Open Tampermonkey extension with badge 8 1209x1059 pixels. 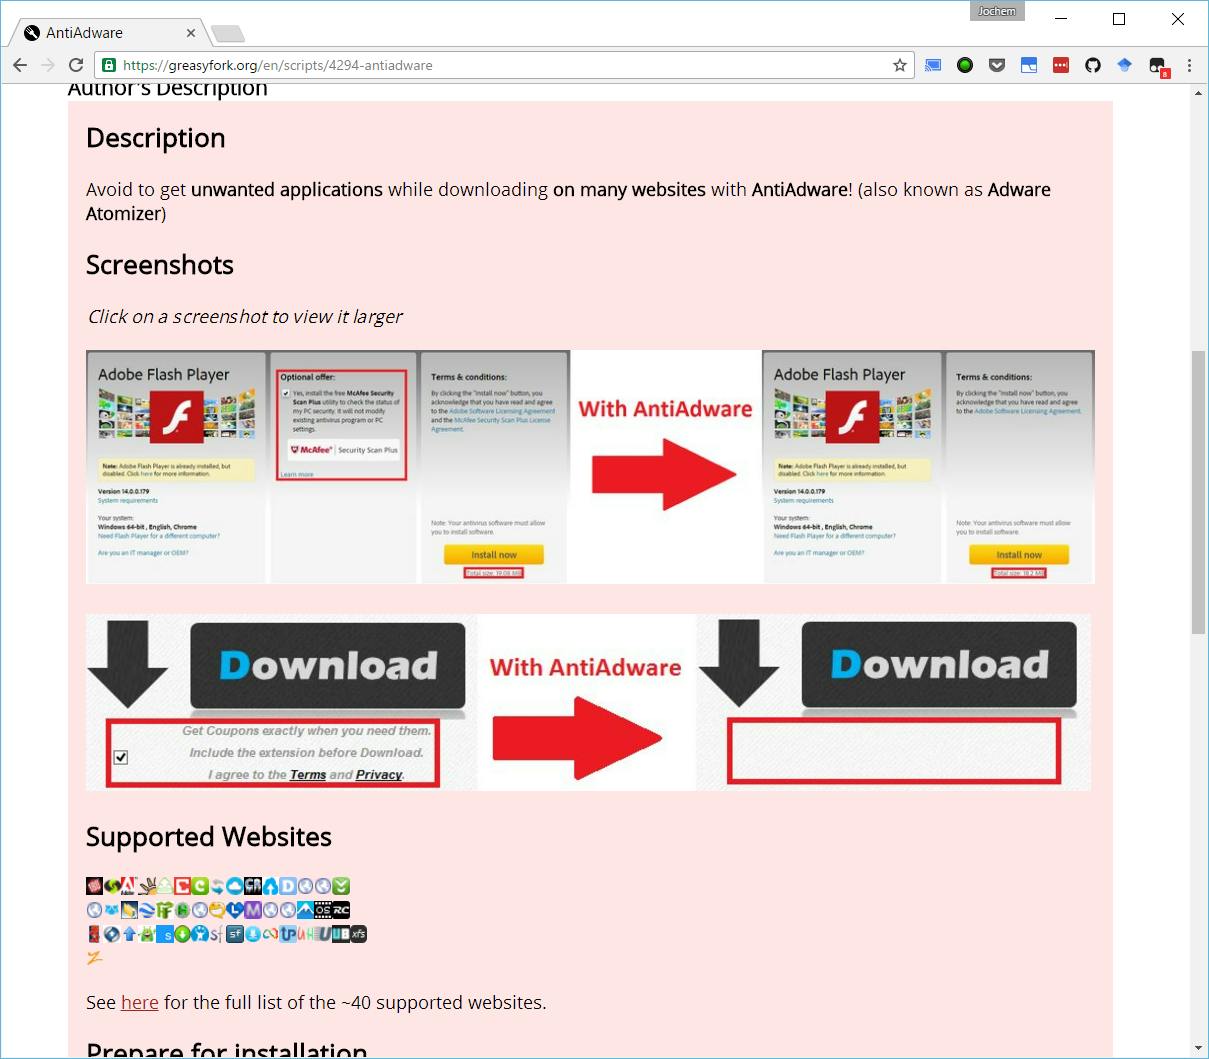(x=1158, y=67)
